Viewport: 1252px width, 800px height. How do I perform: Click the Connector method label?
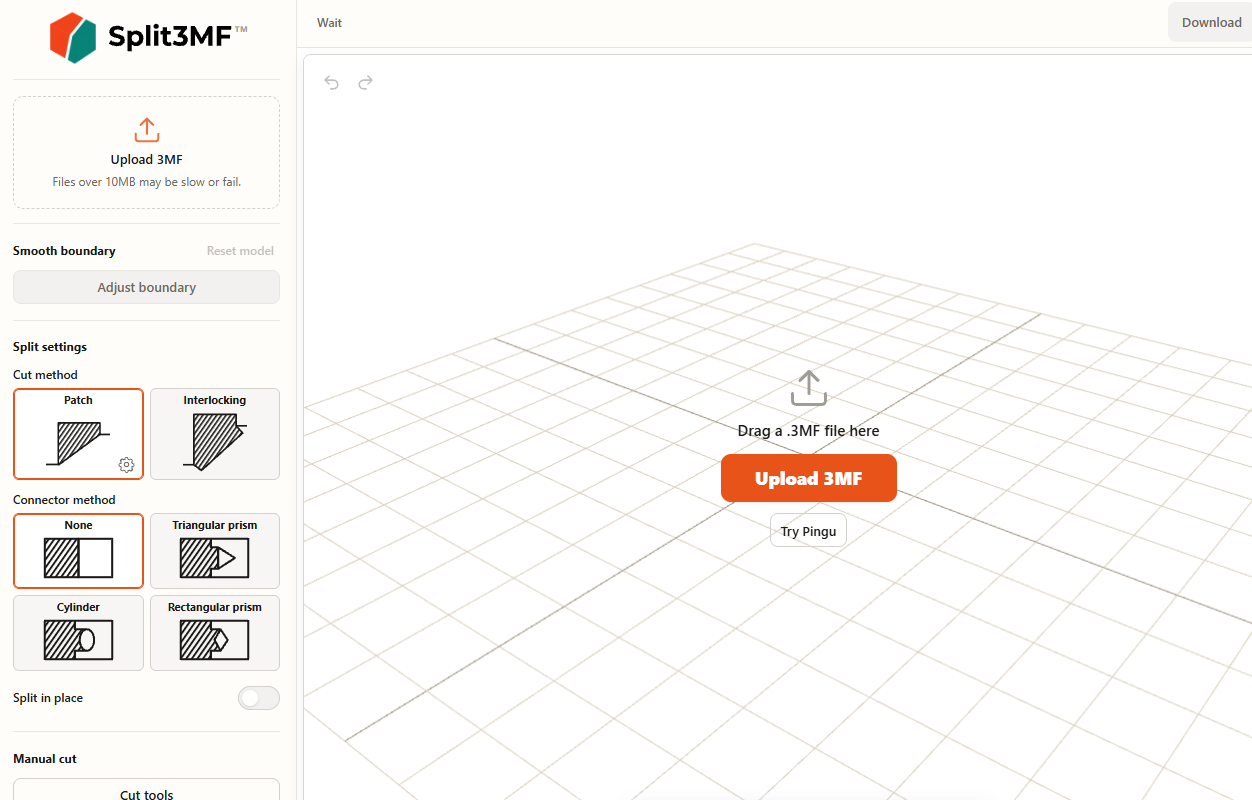[64, 500]
